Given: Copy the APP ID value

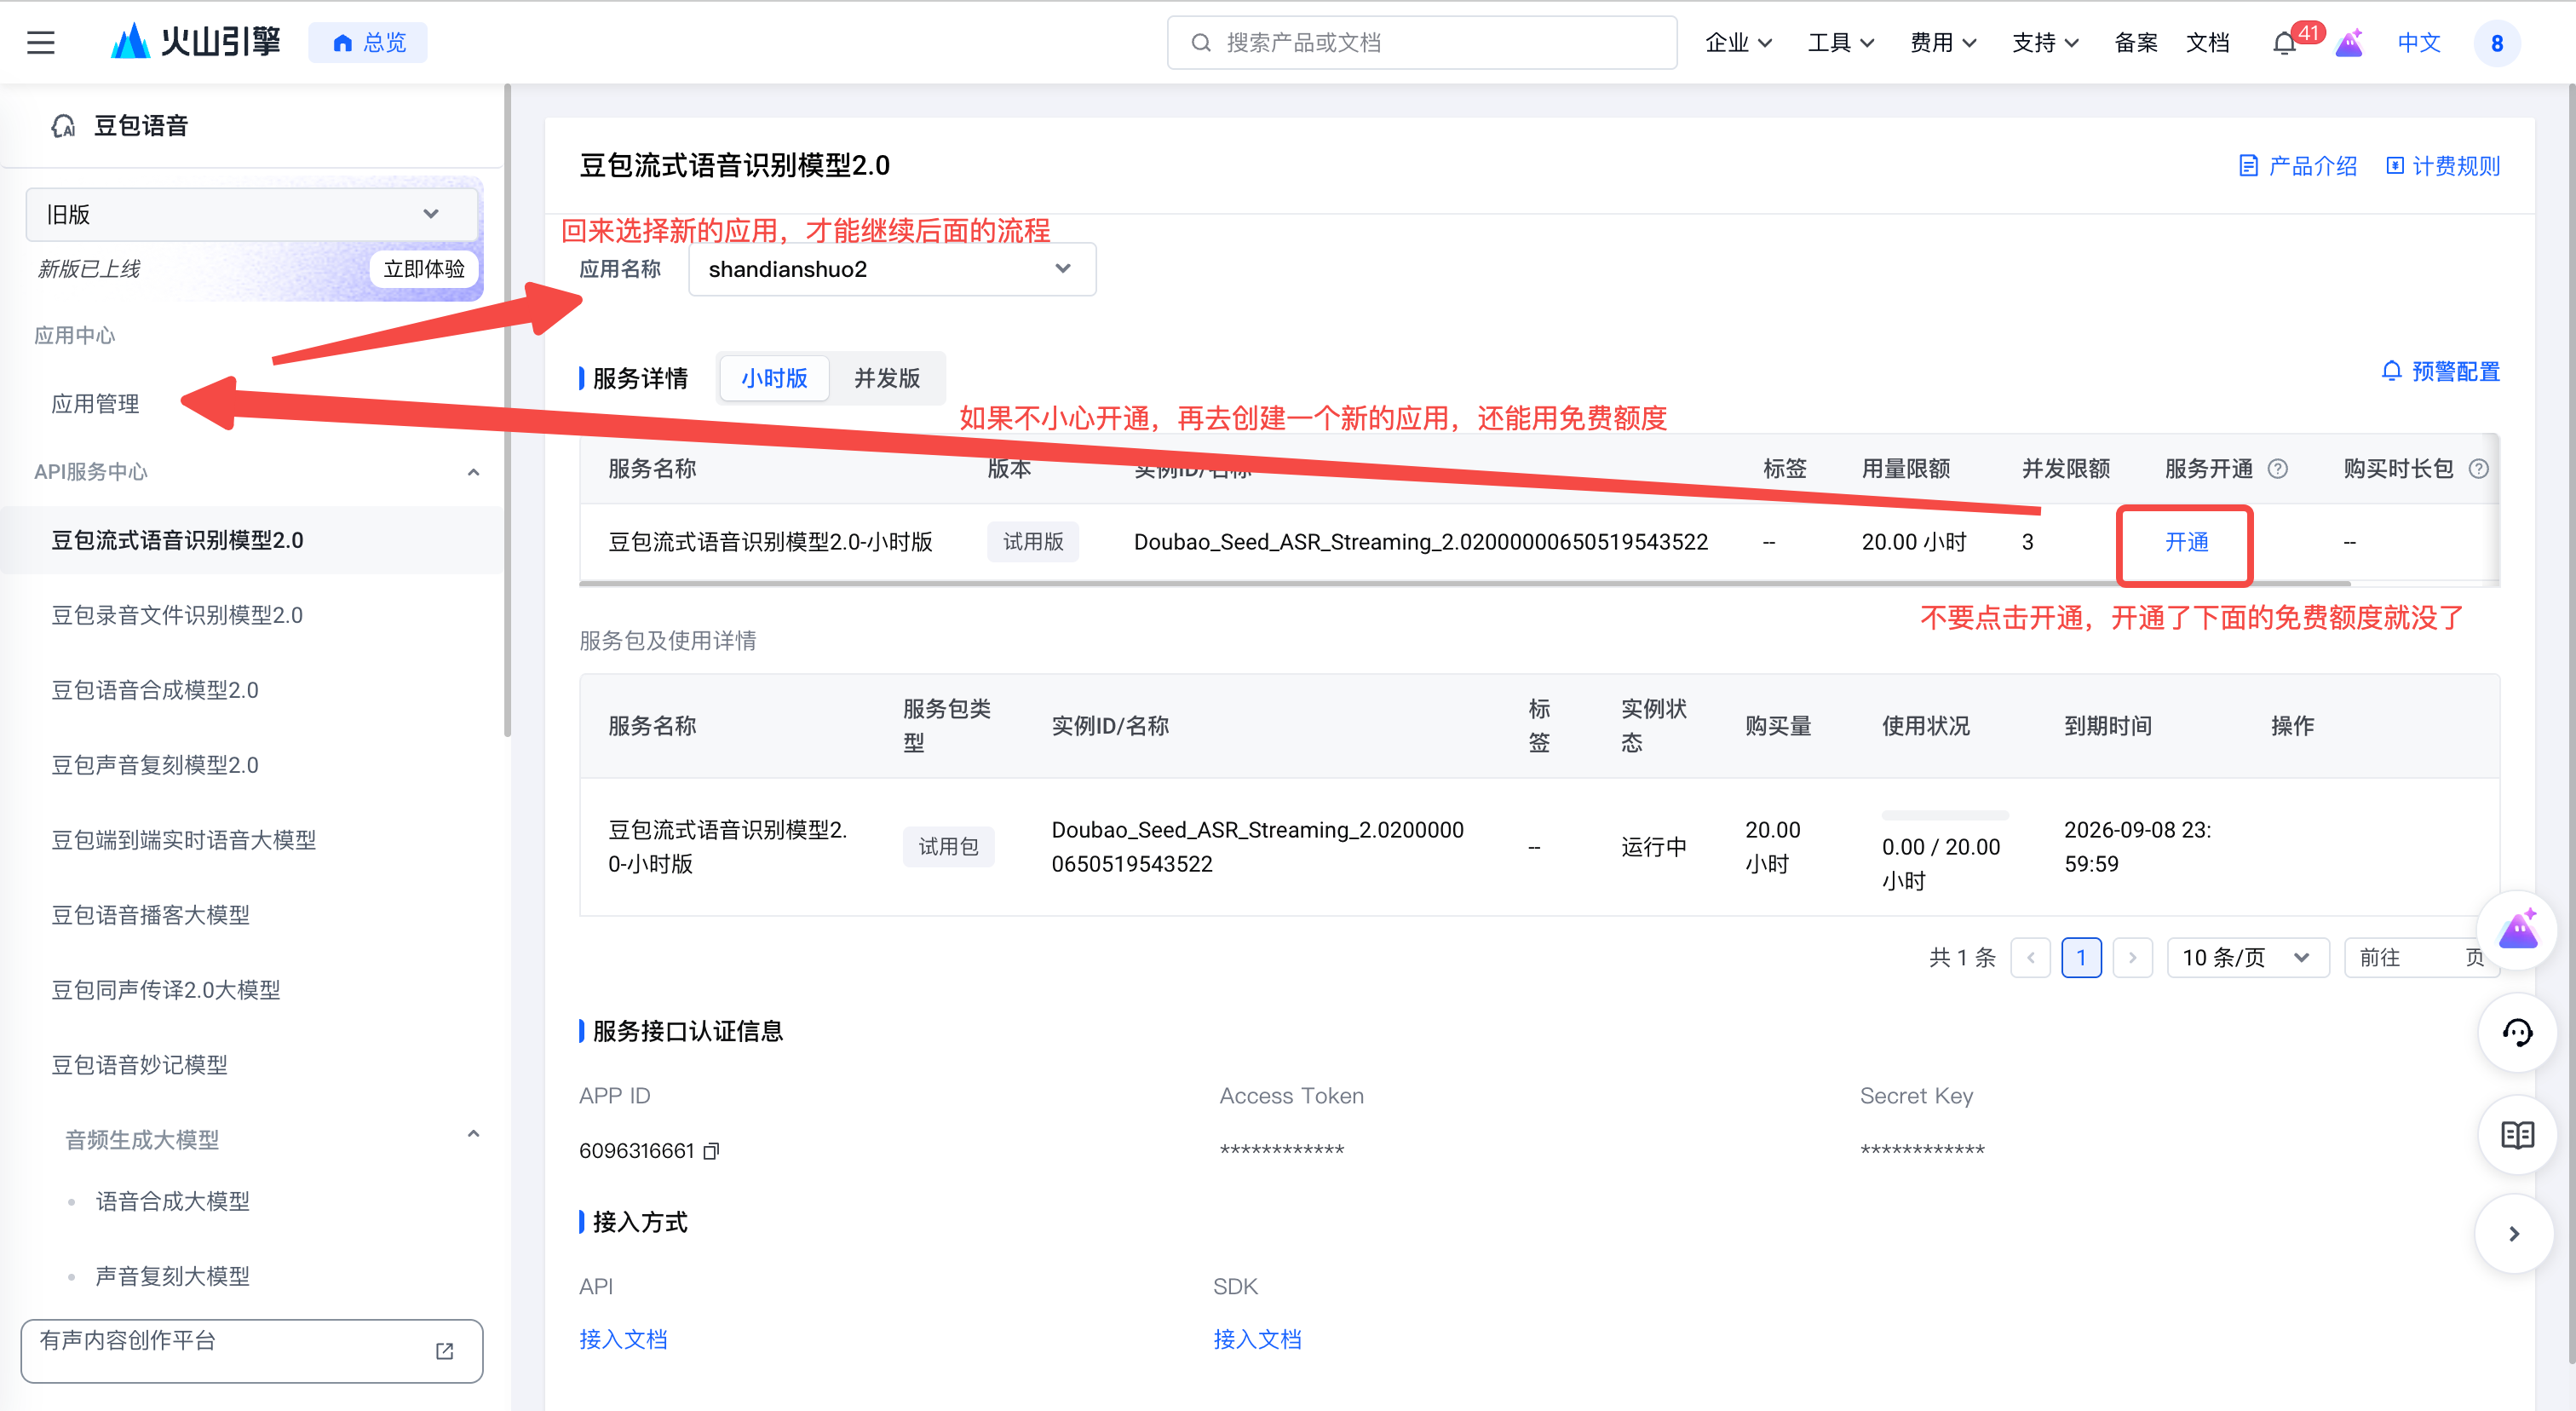Looking at the screenshot, I should click(x=712, y=1151).
